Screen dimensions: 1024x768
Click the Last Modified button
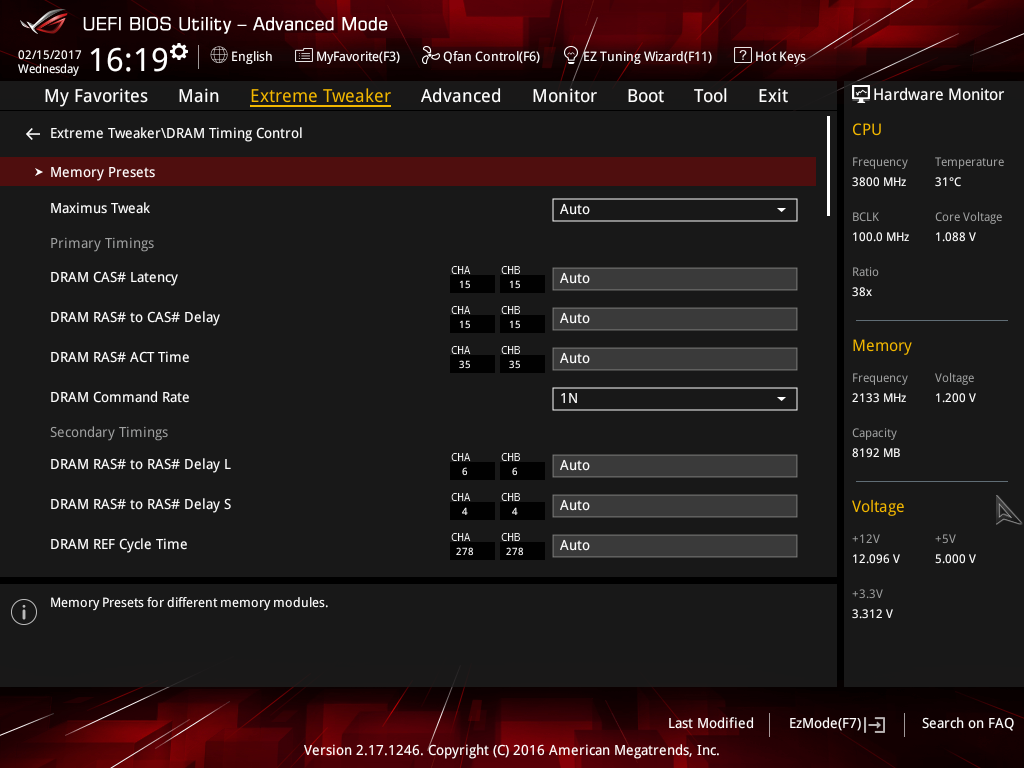[x=710, y=723]
